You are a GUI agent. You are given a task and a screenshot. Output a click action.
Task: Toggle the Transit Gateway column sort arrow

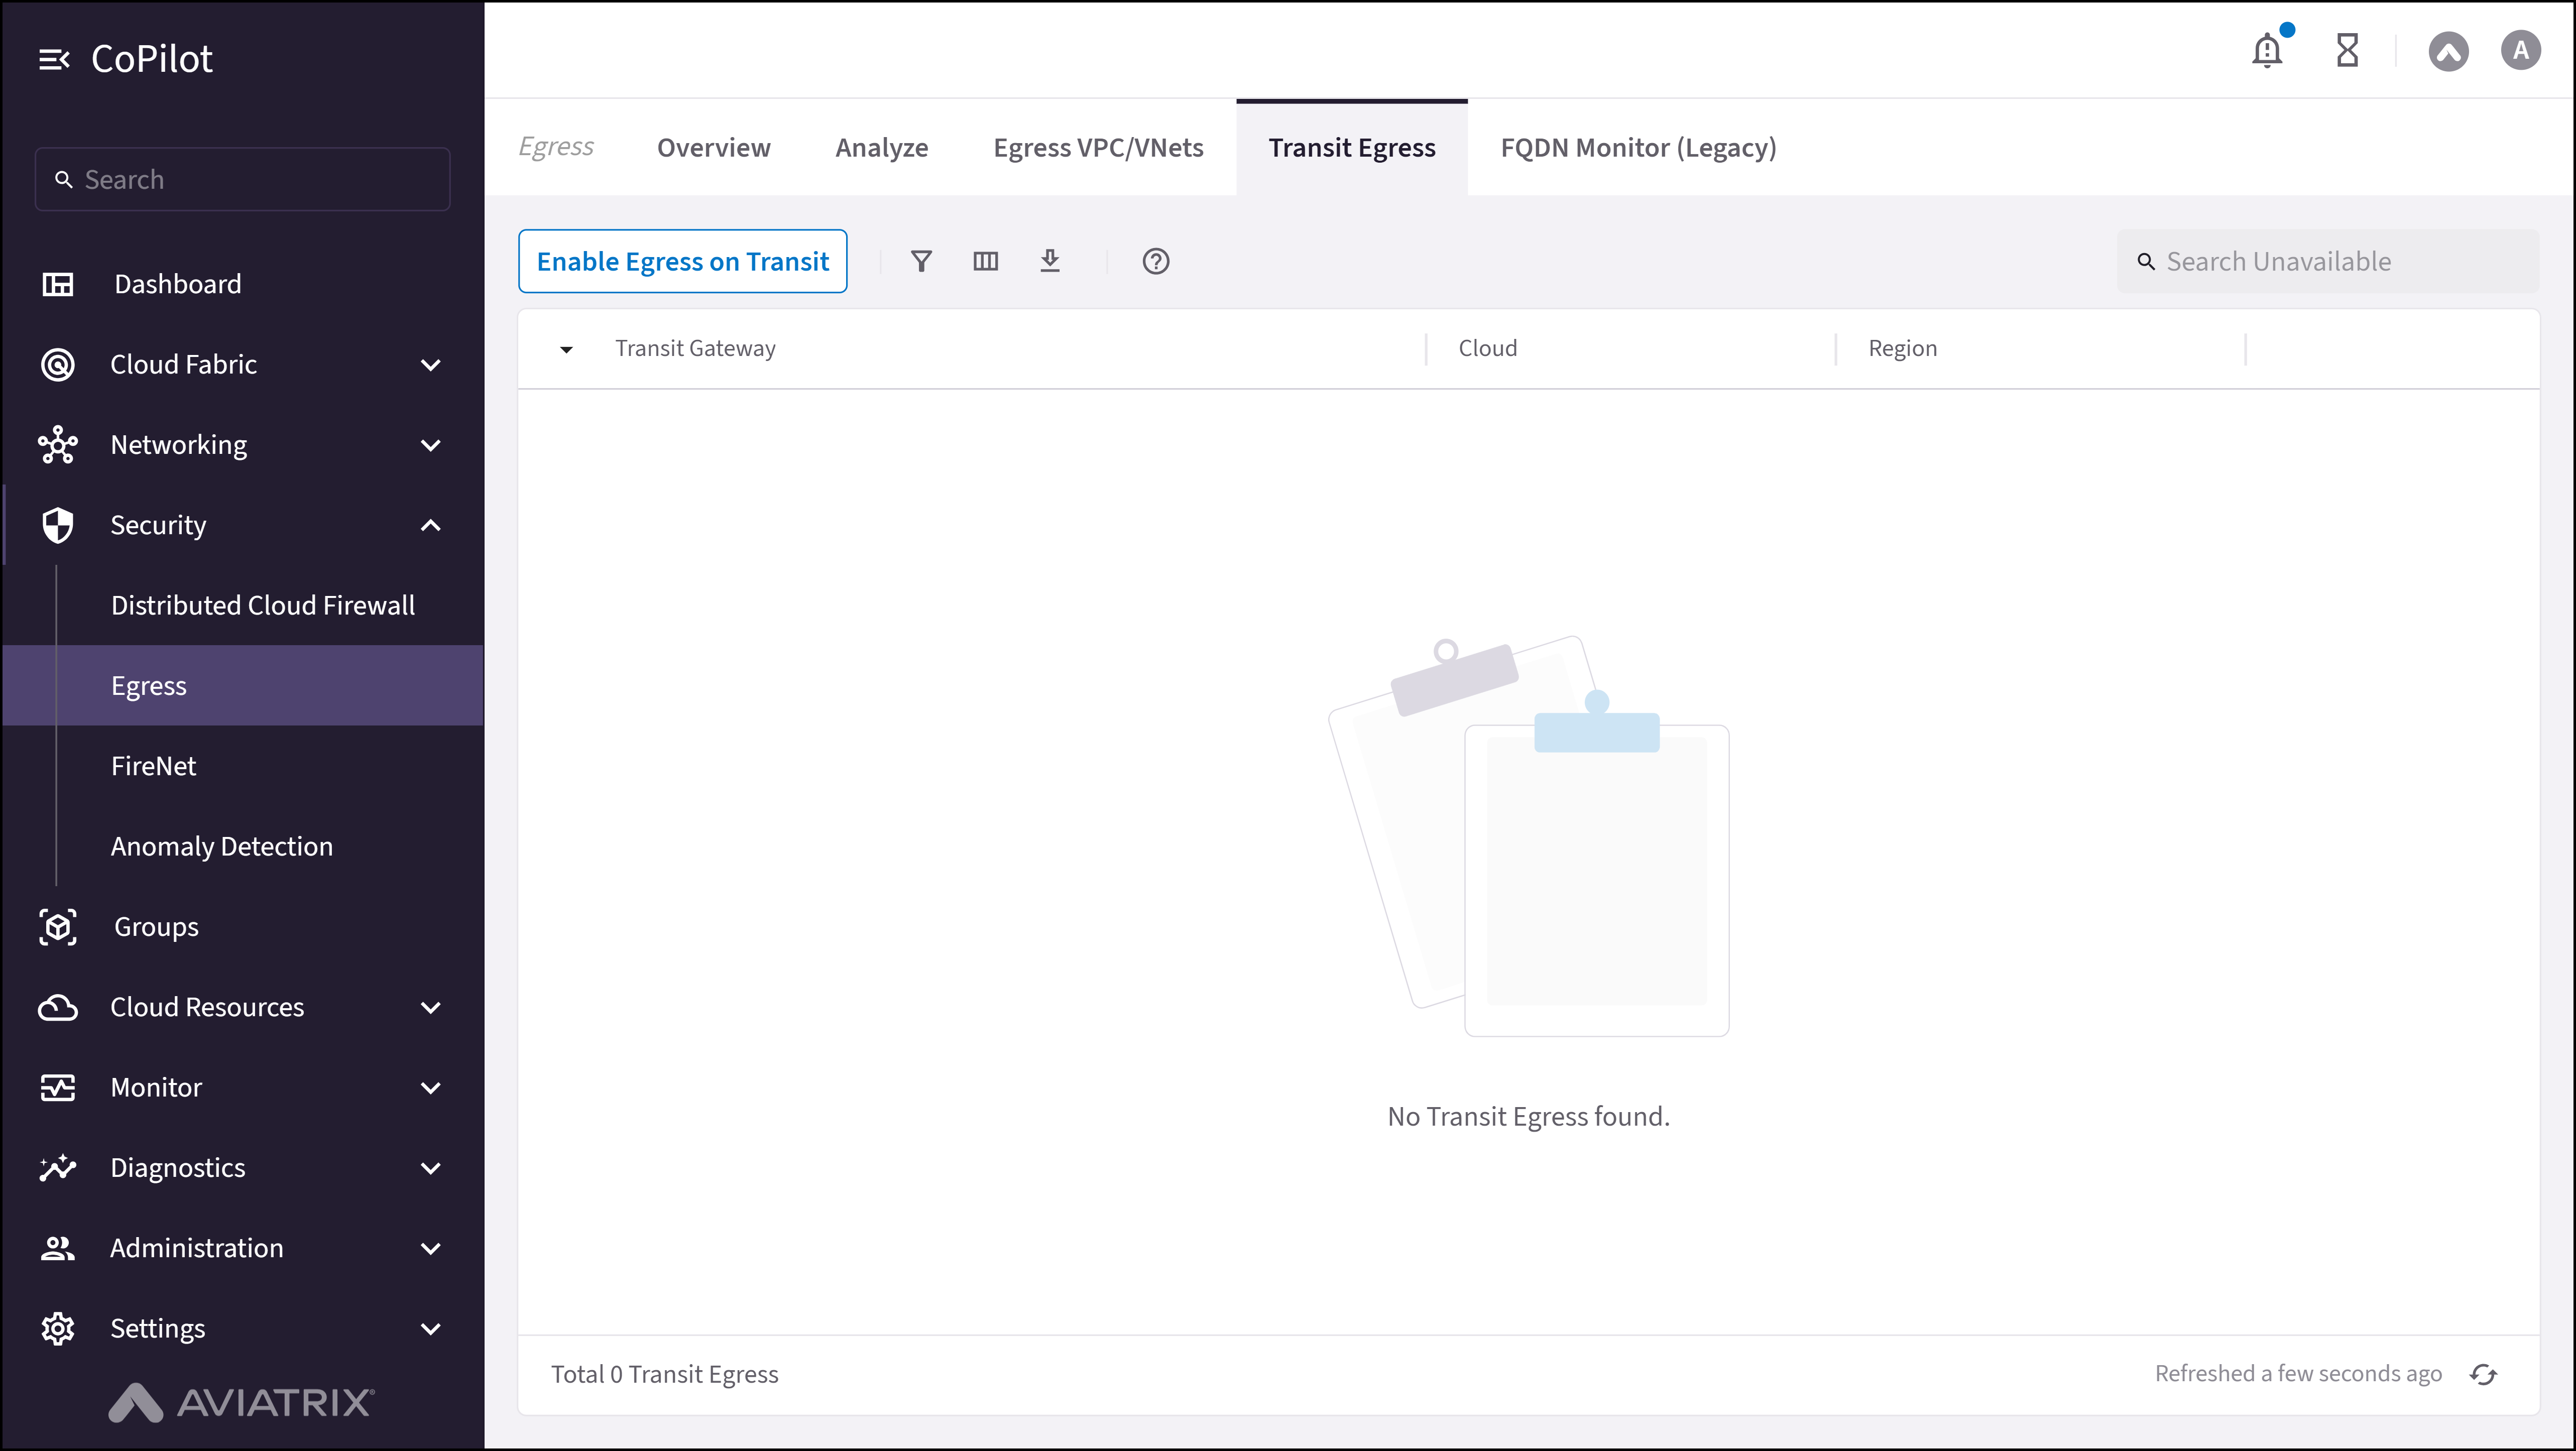(x=566, y=349)
